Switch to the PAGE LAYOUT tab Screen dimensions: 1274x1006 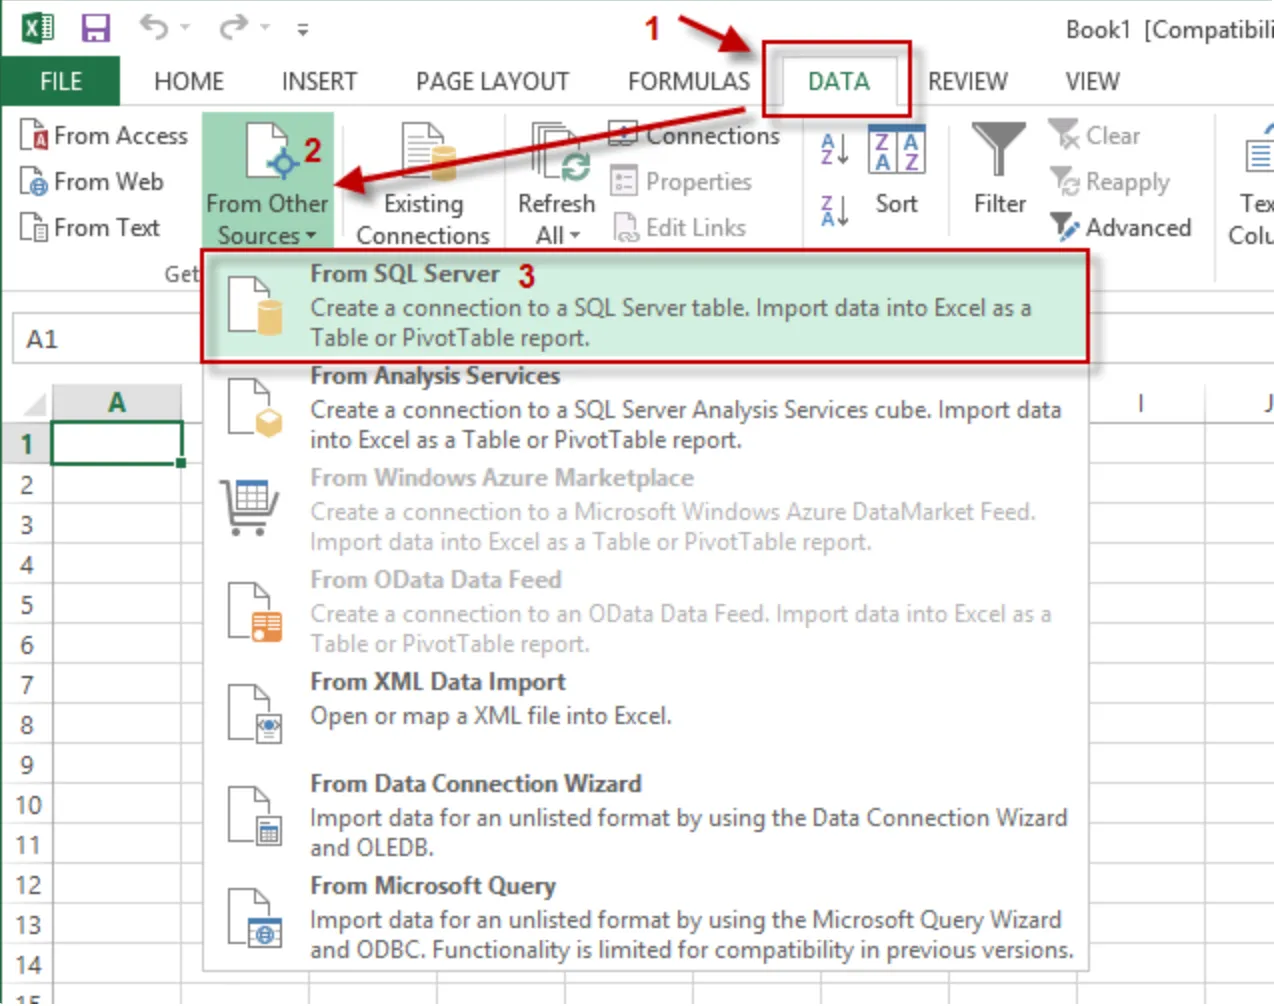[x=492, y=81]
